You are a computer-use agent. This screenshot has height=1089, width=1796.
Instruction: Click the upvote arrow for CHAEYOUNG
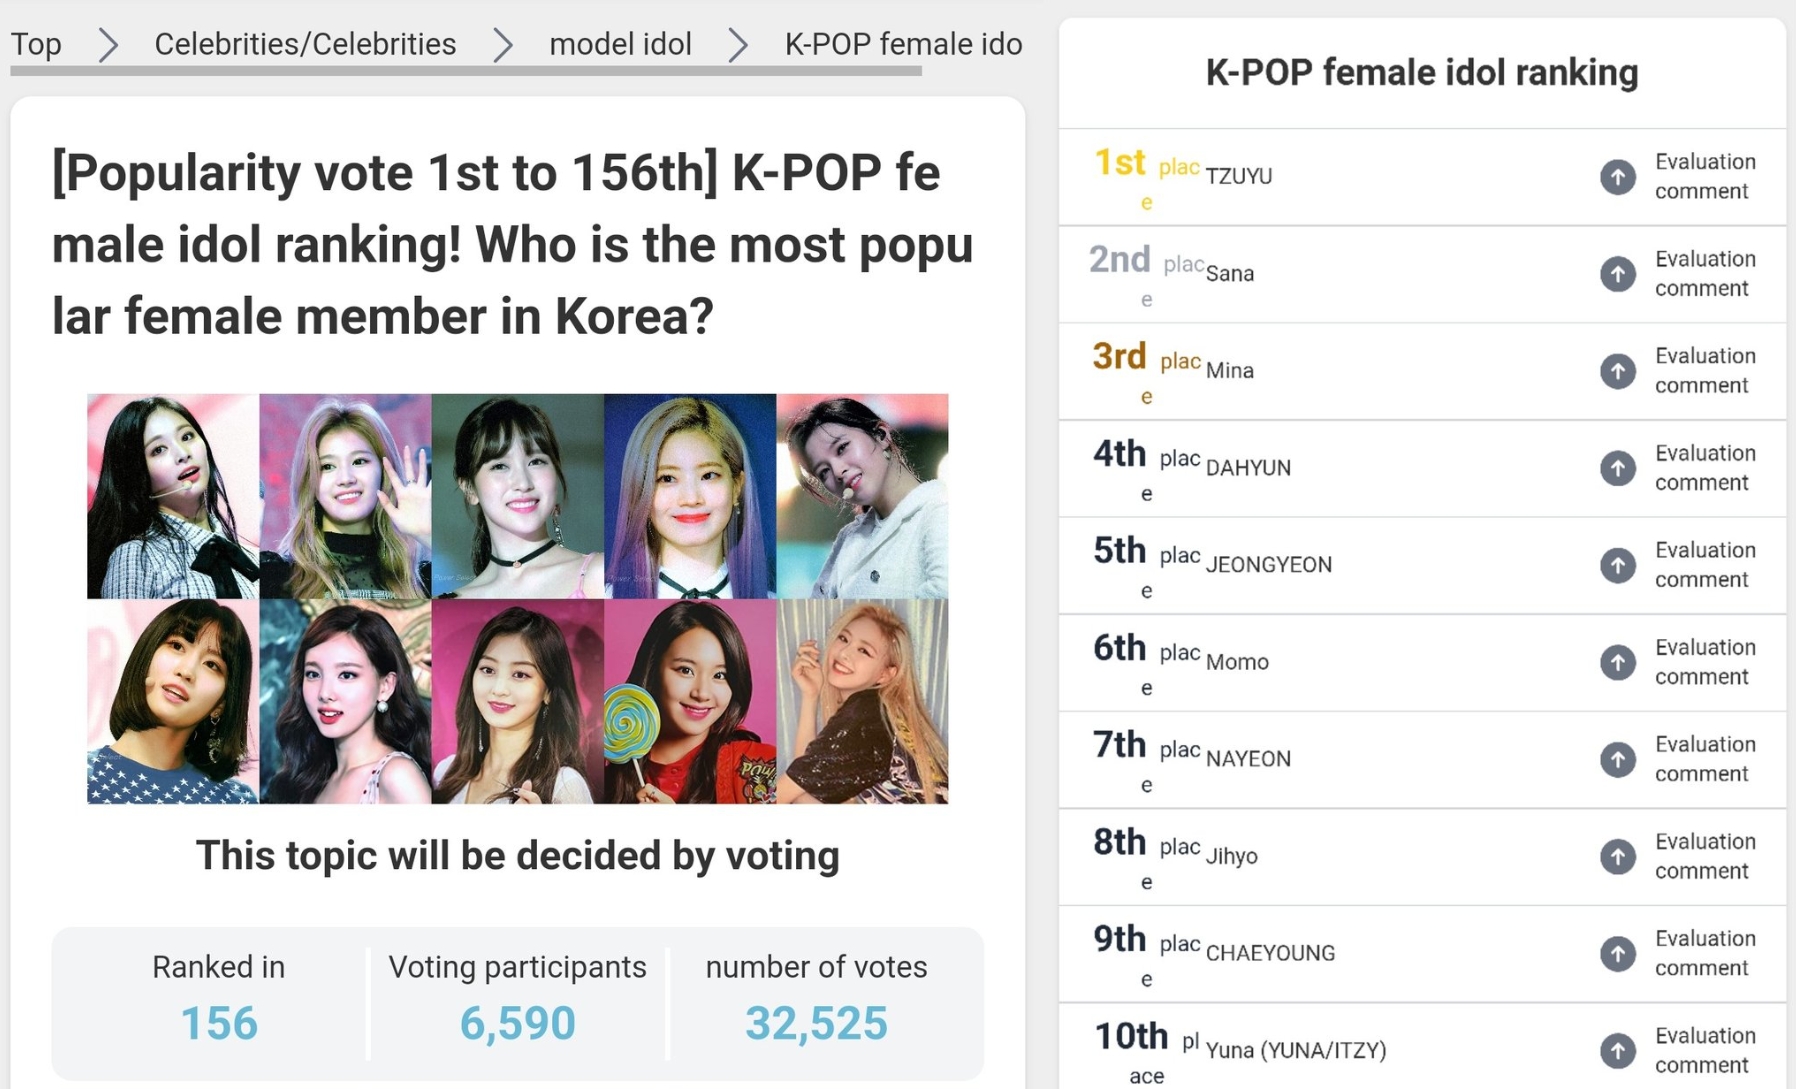coord(1617,953)
